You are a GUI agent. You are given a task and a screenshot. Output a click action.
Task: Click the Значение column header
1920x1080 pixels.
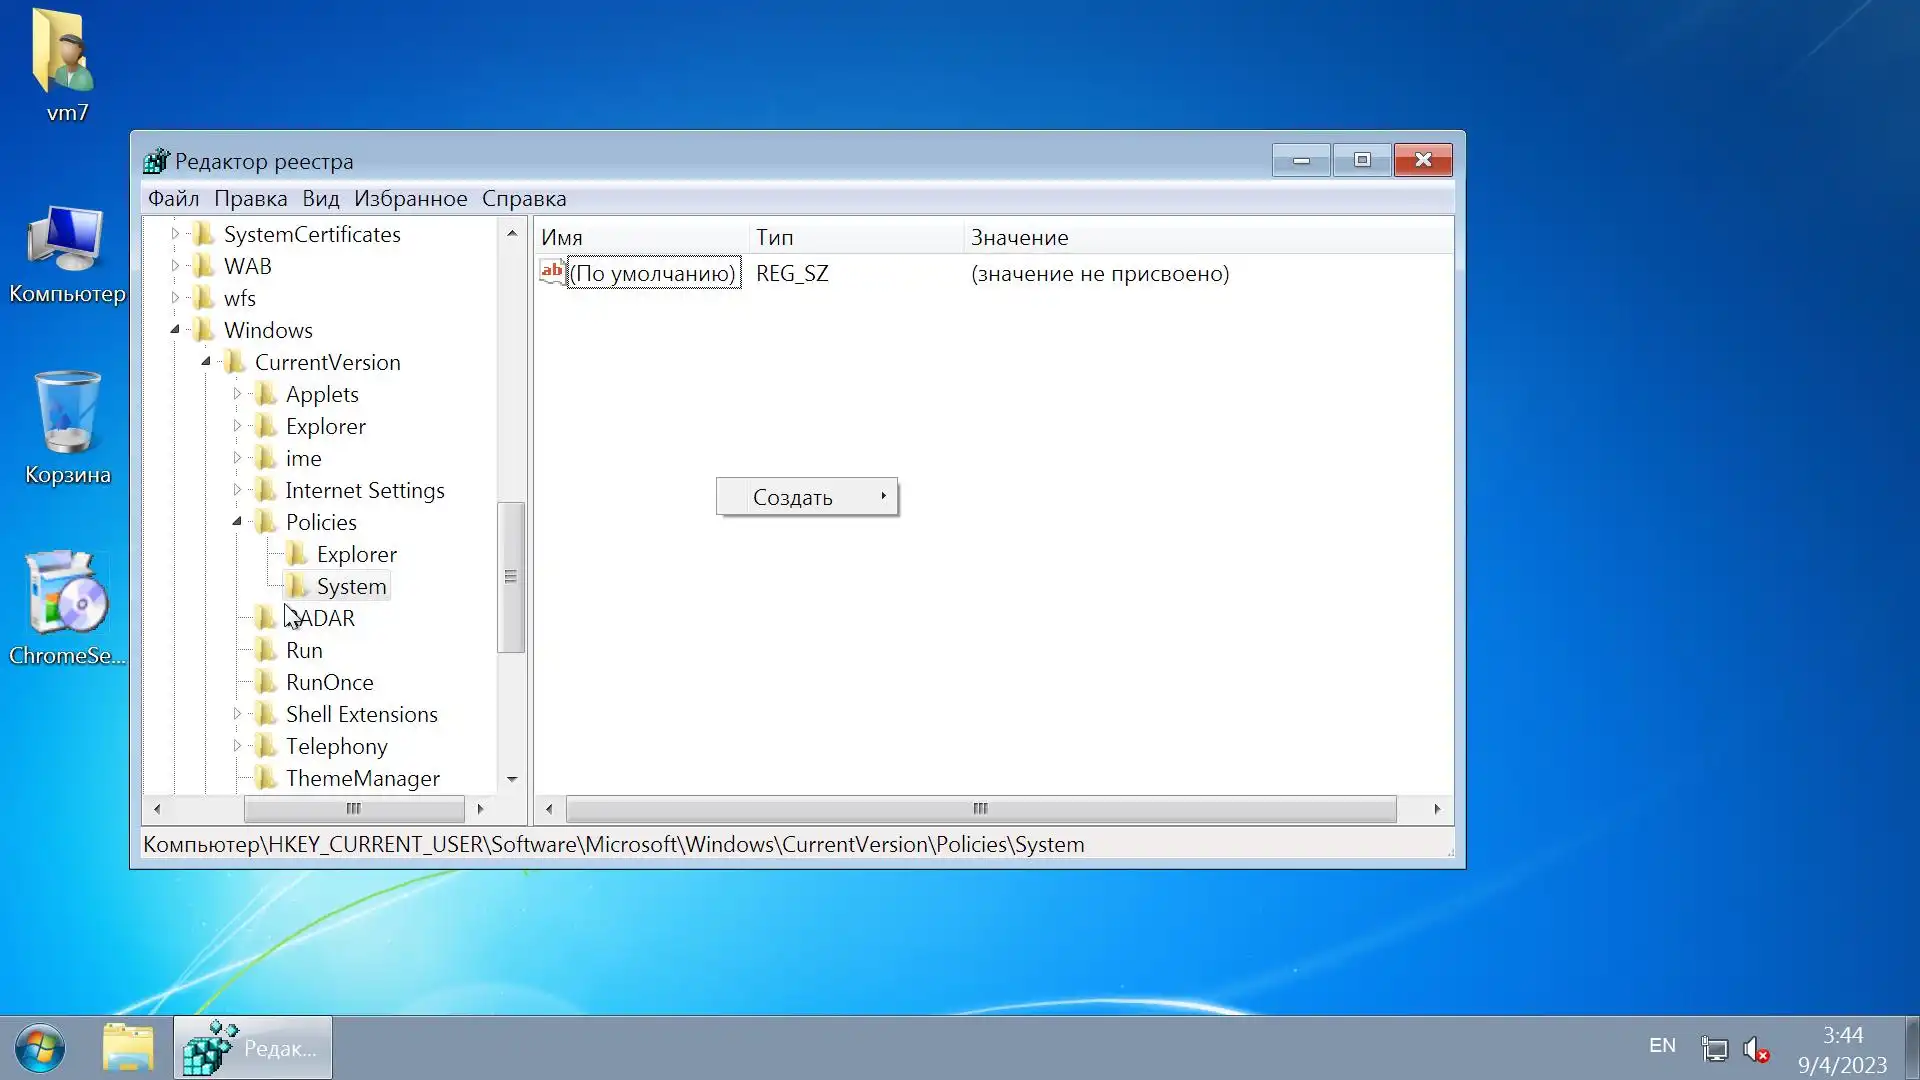click(x=1019, y=237)
